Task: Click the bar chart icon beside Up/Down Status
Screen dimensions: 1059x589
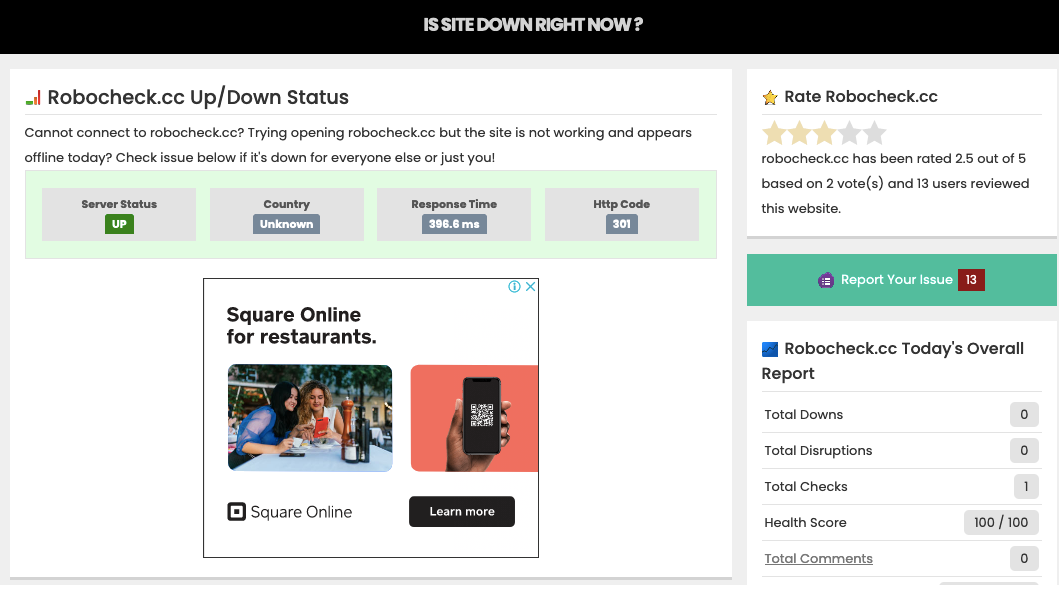Action: pyautogui.click(x=33, y=97)
